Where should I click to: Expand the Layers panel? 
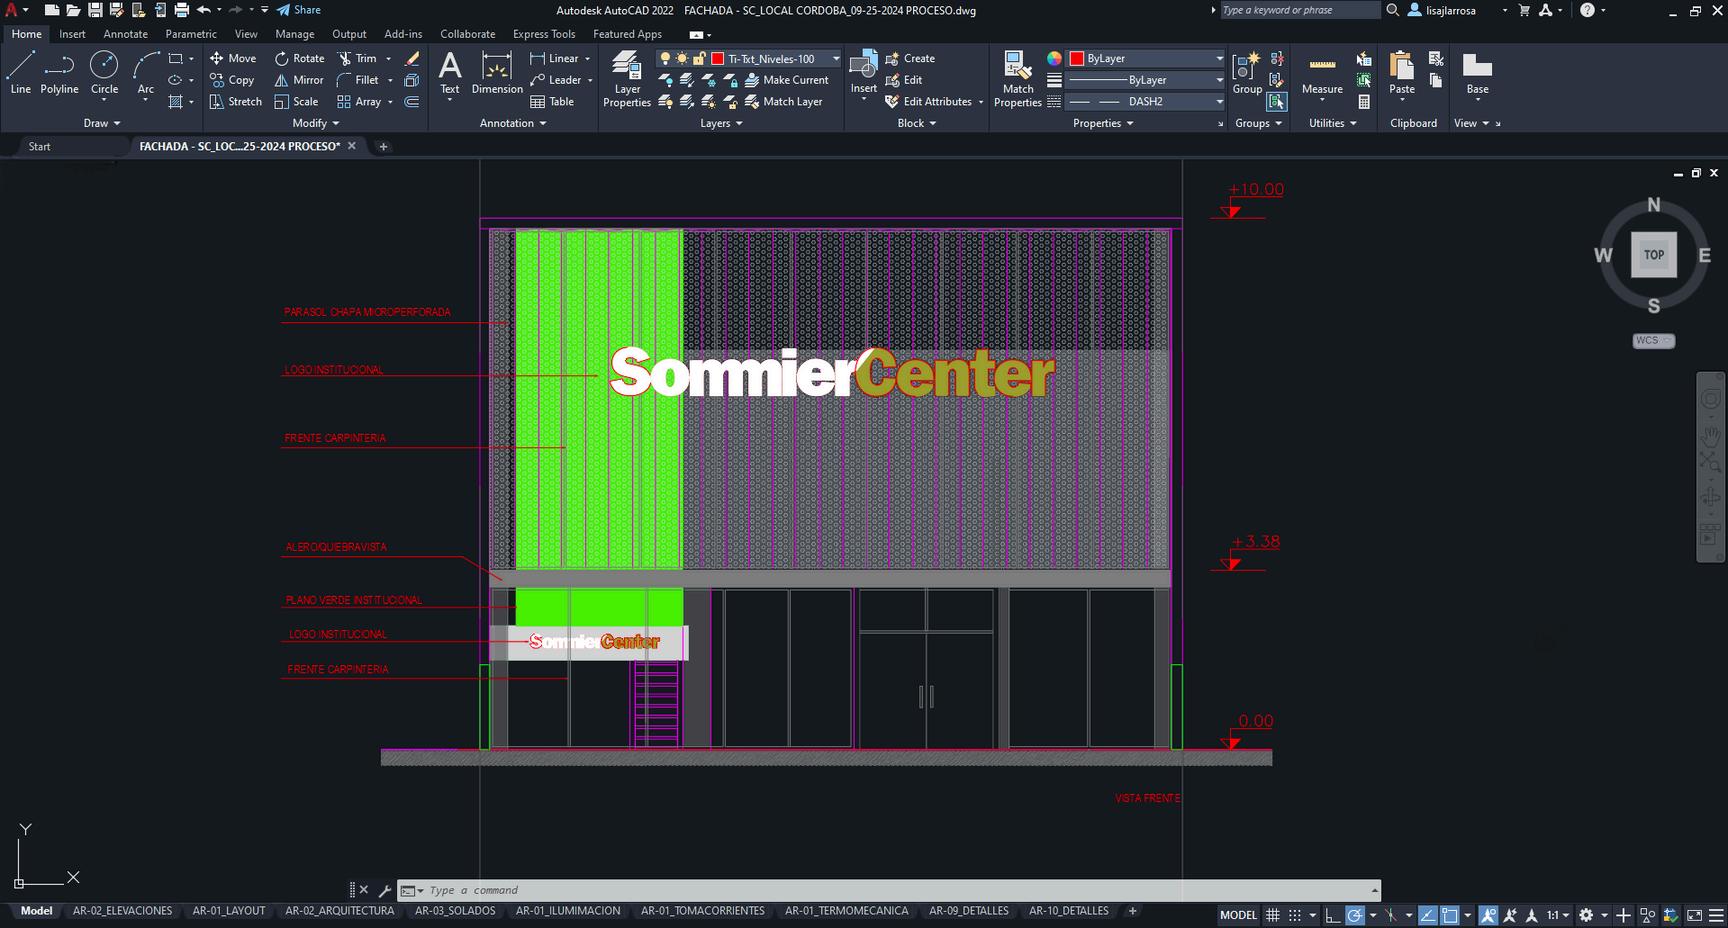[721, 123]
